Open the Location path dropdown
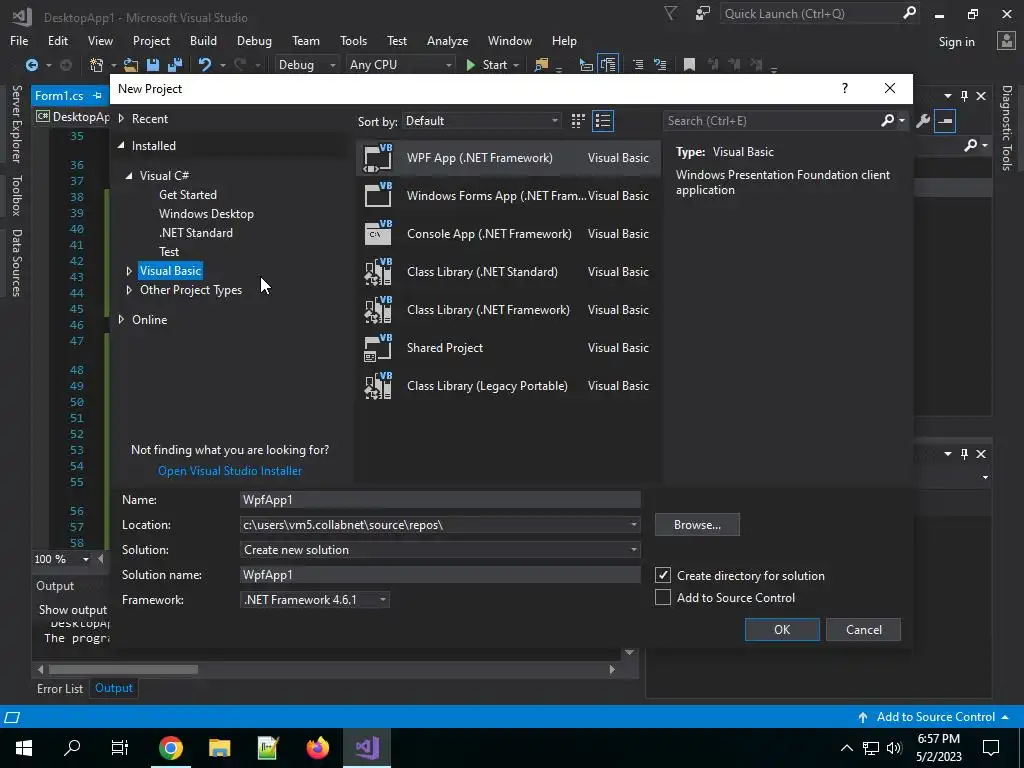The width and height of the screenshot is (1024, 768). coord(633,524)
